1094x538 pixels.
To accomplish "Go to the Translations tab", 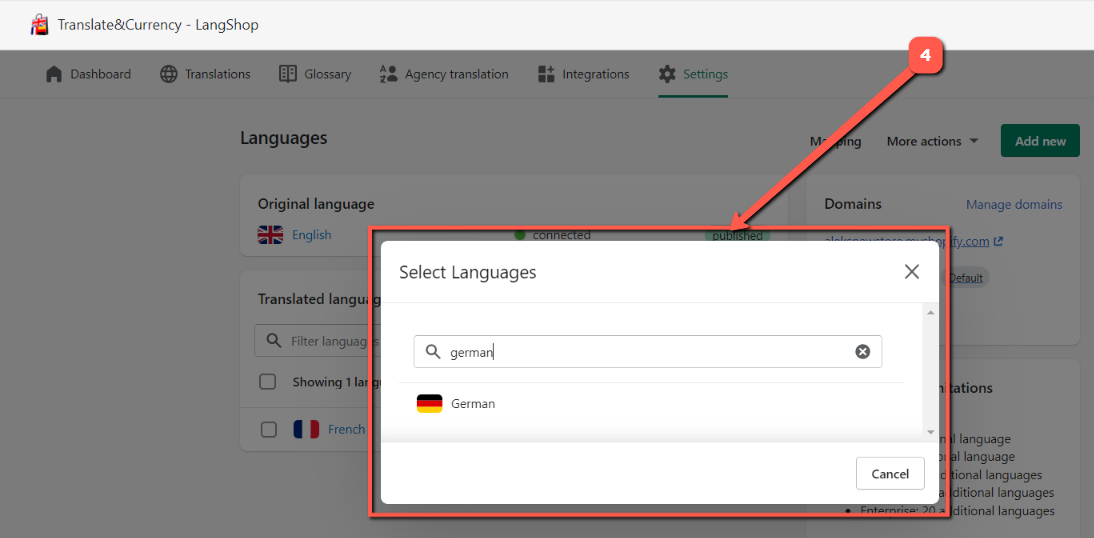I will (205, 74).
